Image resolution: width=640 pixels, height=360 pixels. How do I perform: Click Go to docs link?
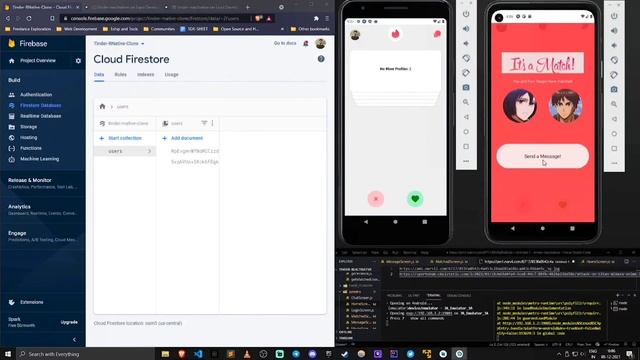point(285,43)
